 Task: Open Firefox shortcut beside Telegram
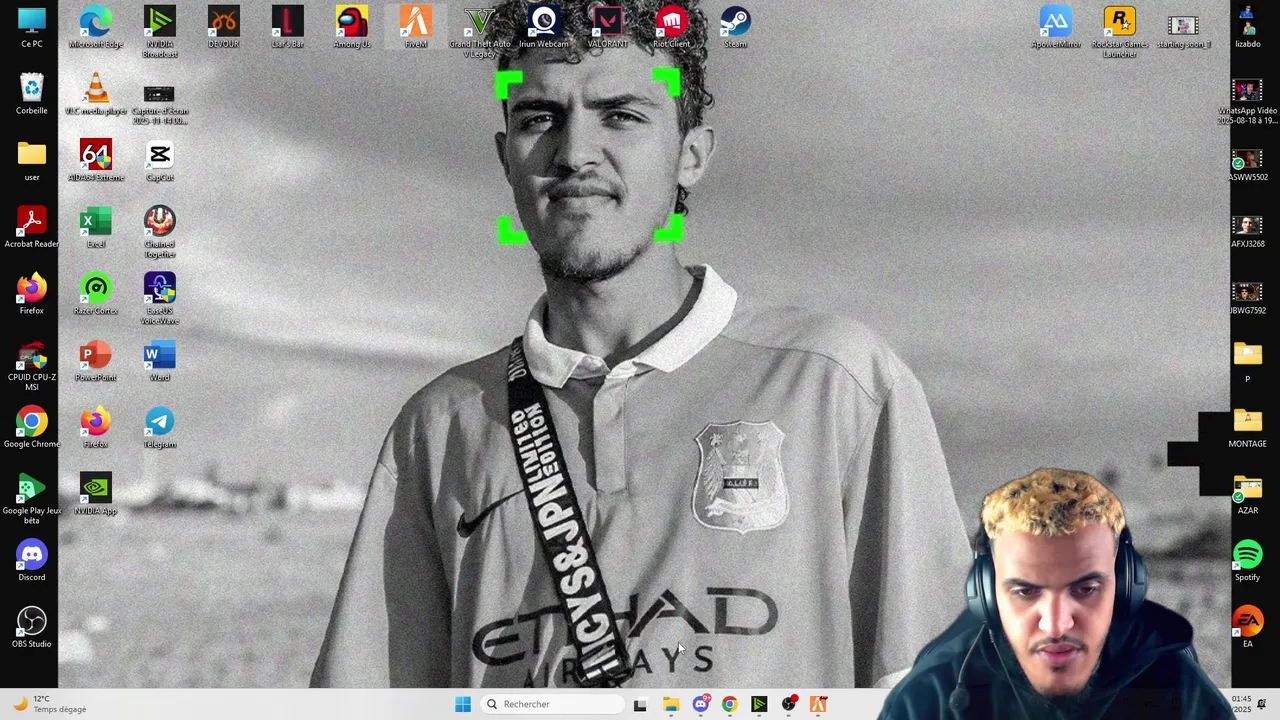[96, 427]
